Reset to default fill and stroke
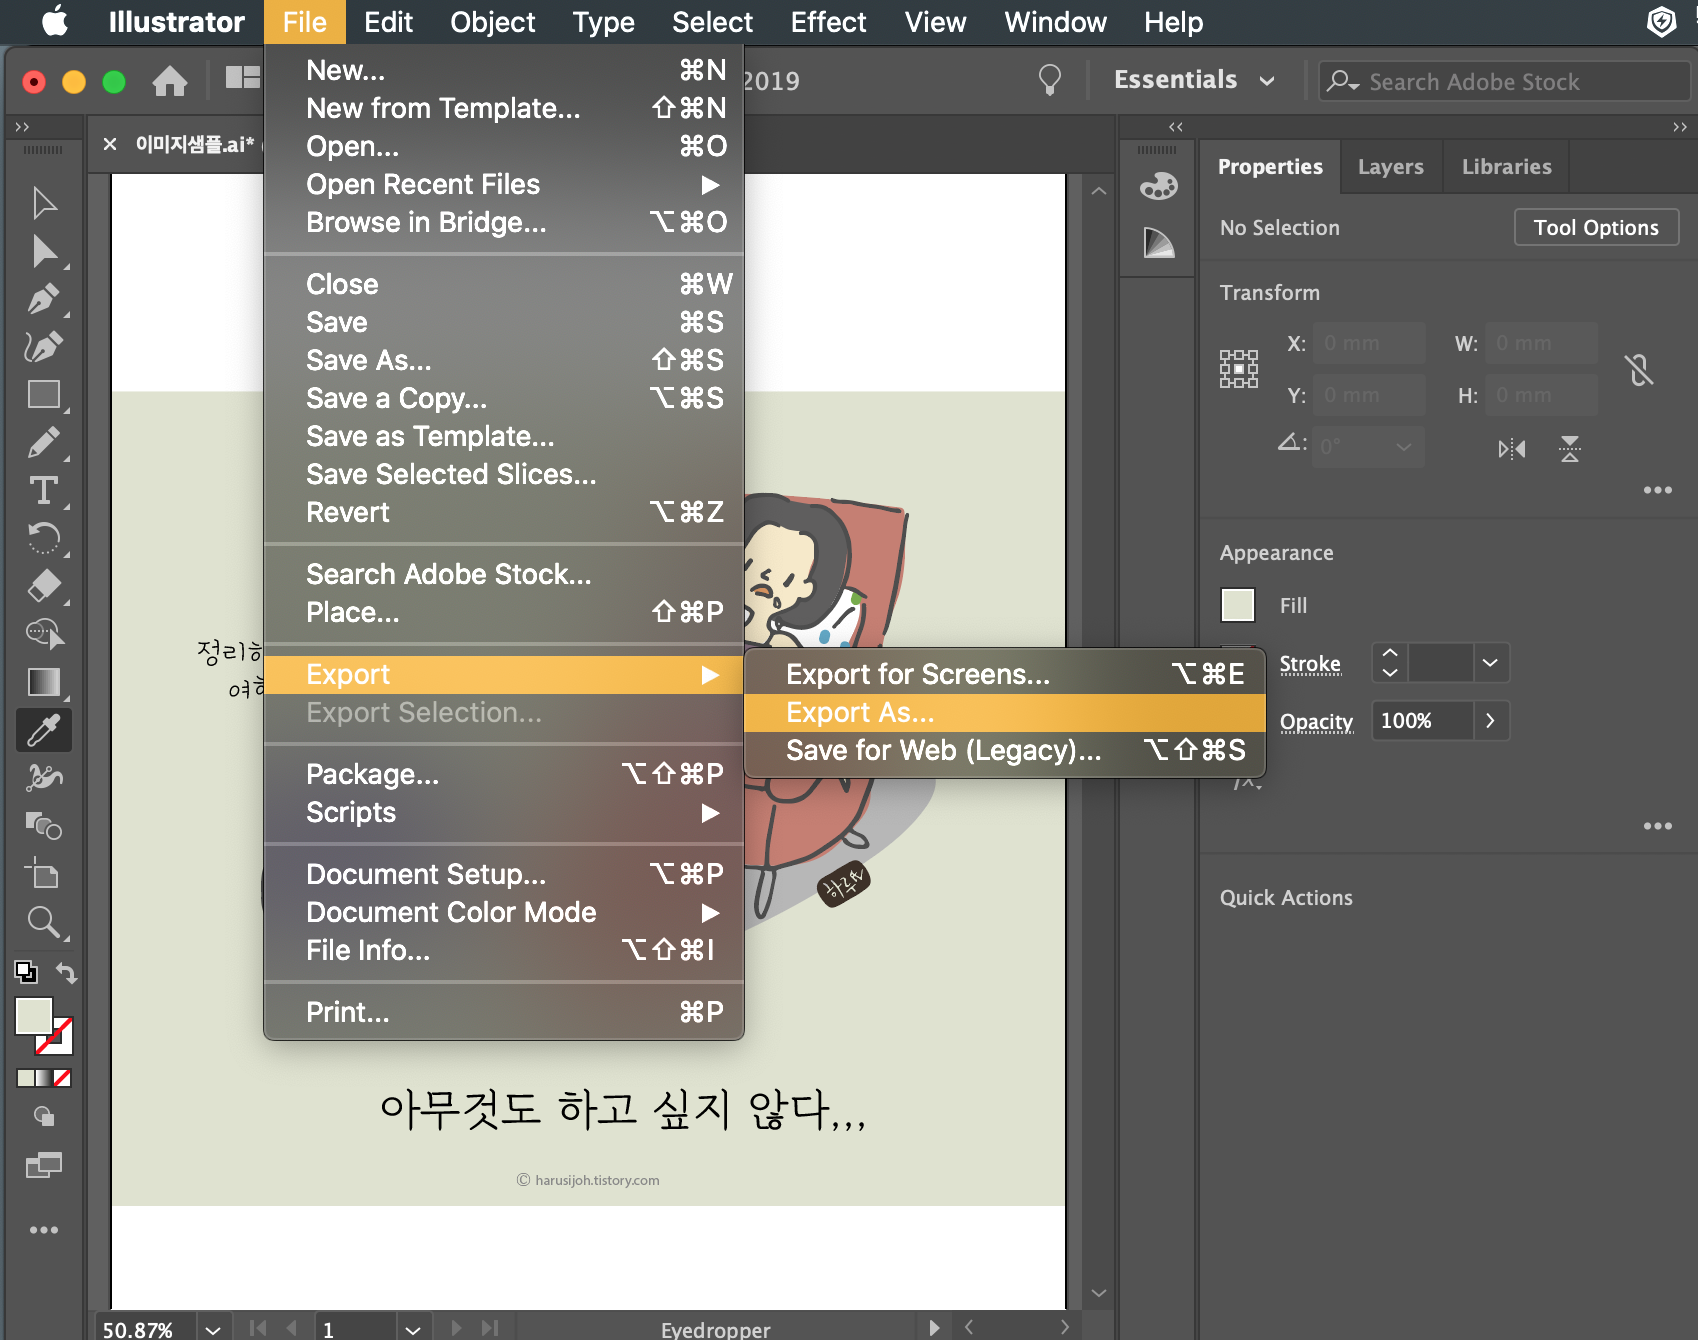 click(x=26, y=971)
